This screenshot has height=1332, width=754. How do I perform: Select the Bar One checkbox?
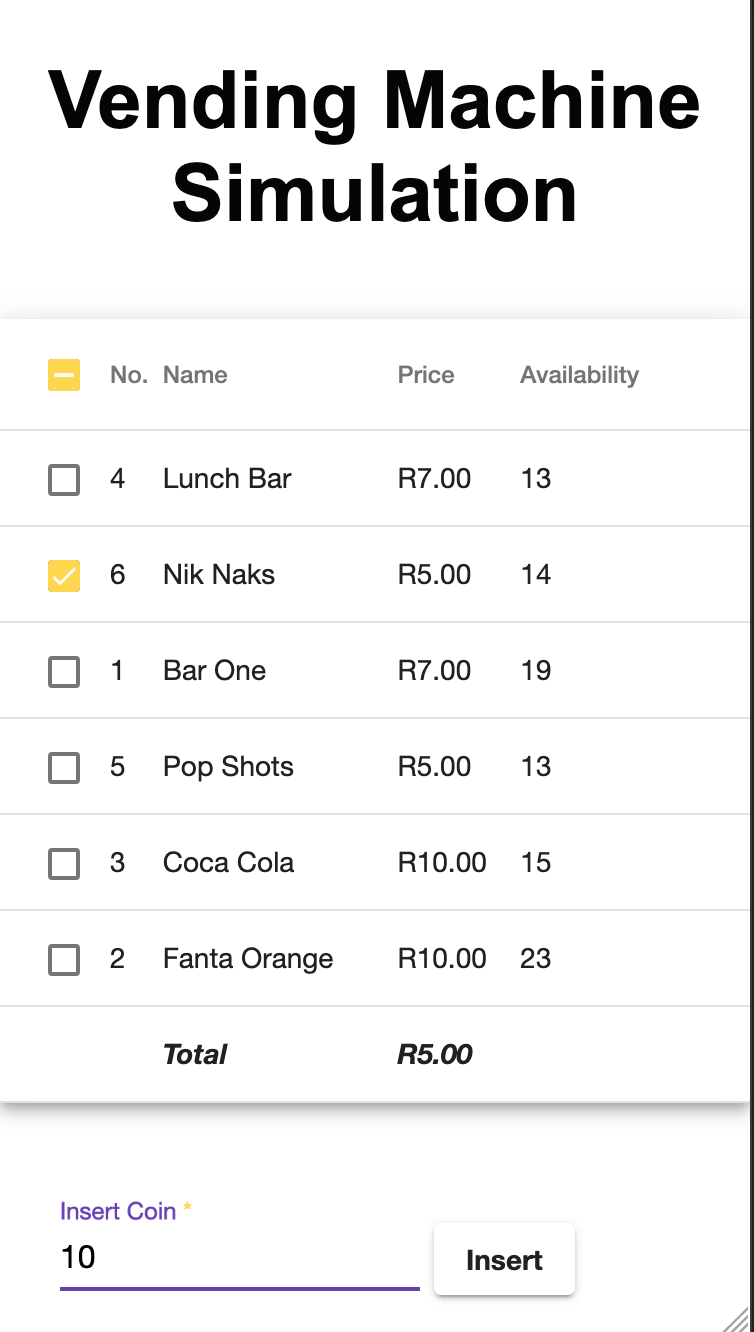click(64, 671)
